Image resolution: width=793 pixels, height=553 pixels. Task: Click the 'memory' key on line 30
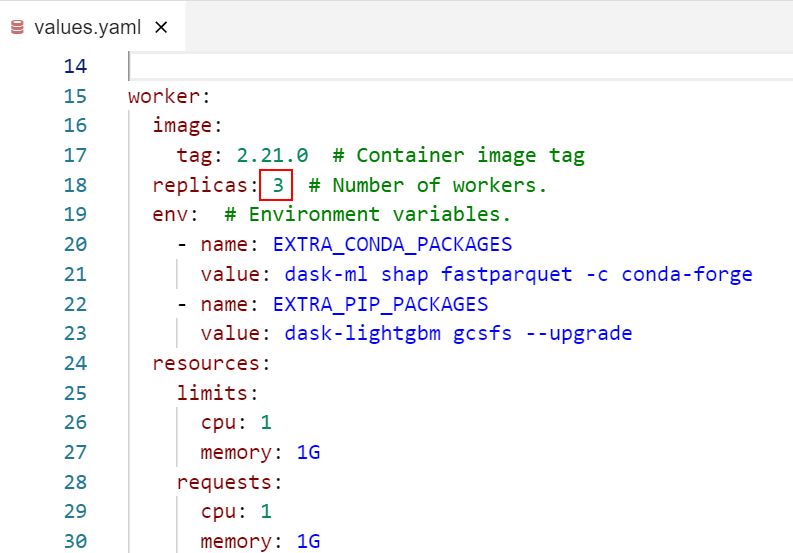tap(236, 542)
